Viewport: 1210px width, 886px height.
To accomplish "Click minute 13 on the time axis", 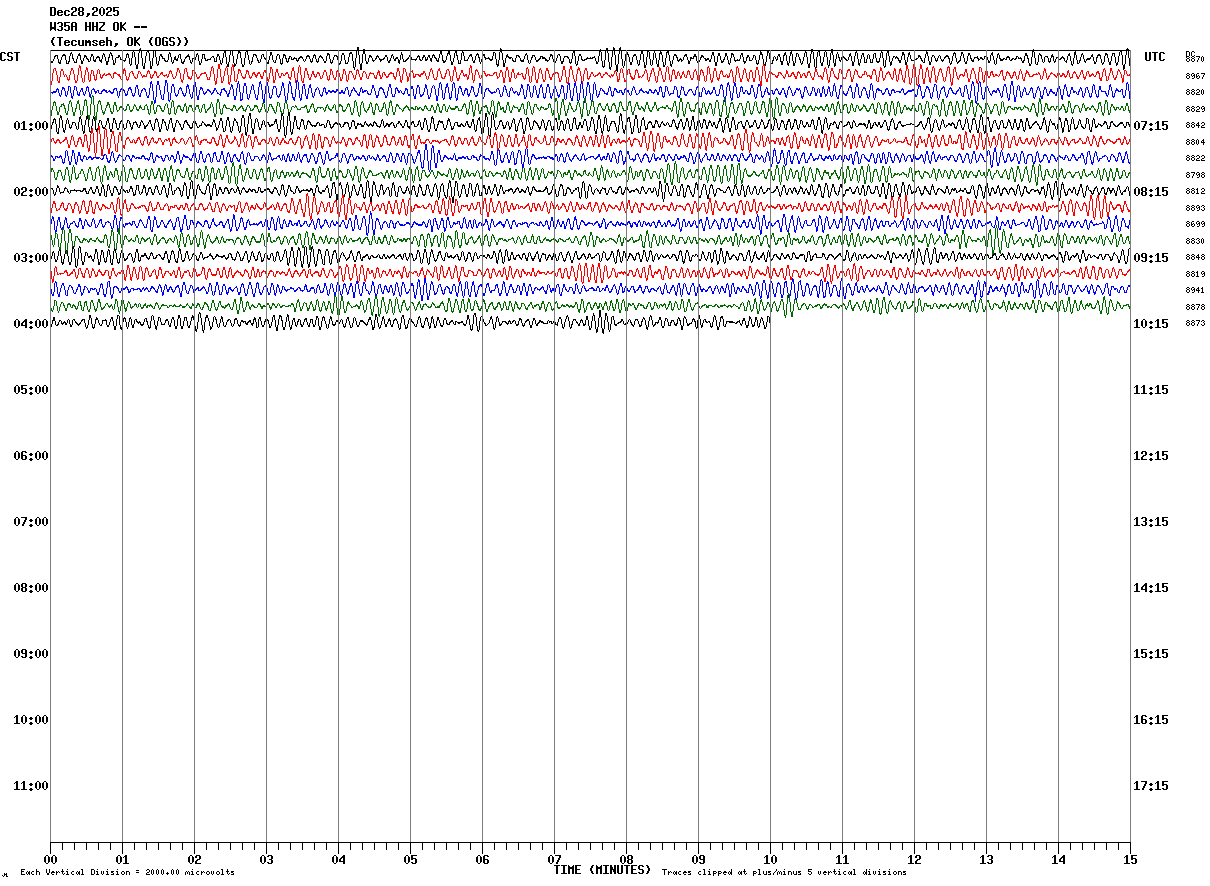I will point(986,859).
